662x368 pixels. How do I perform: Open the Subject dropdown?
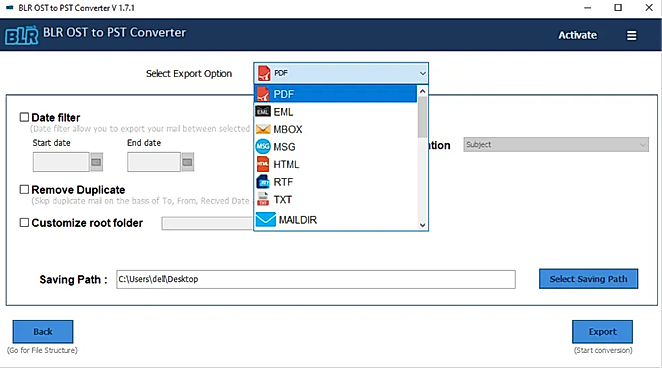556,144
